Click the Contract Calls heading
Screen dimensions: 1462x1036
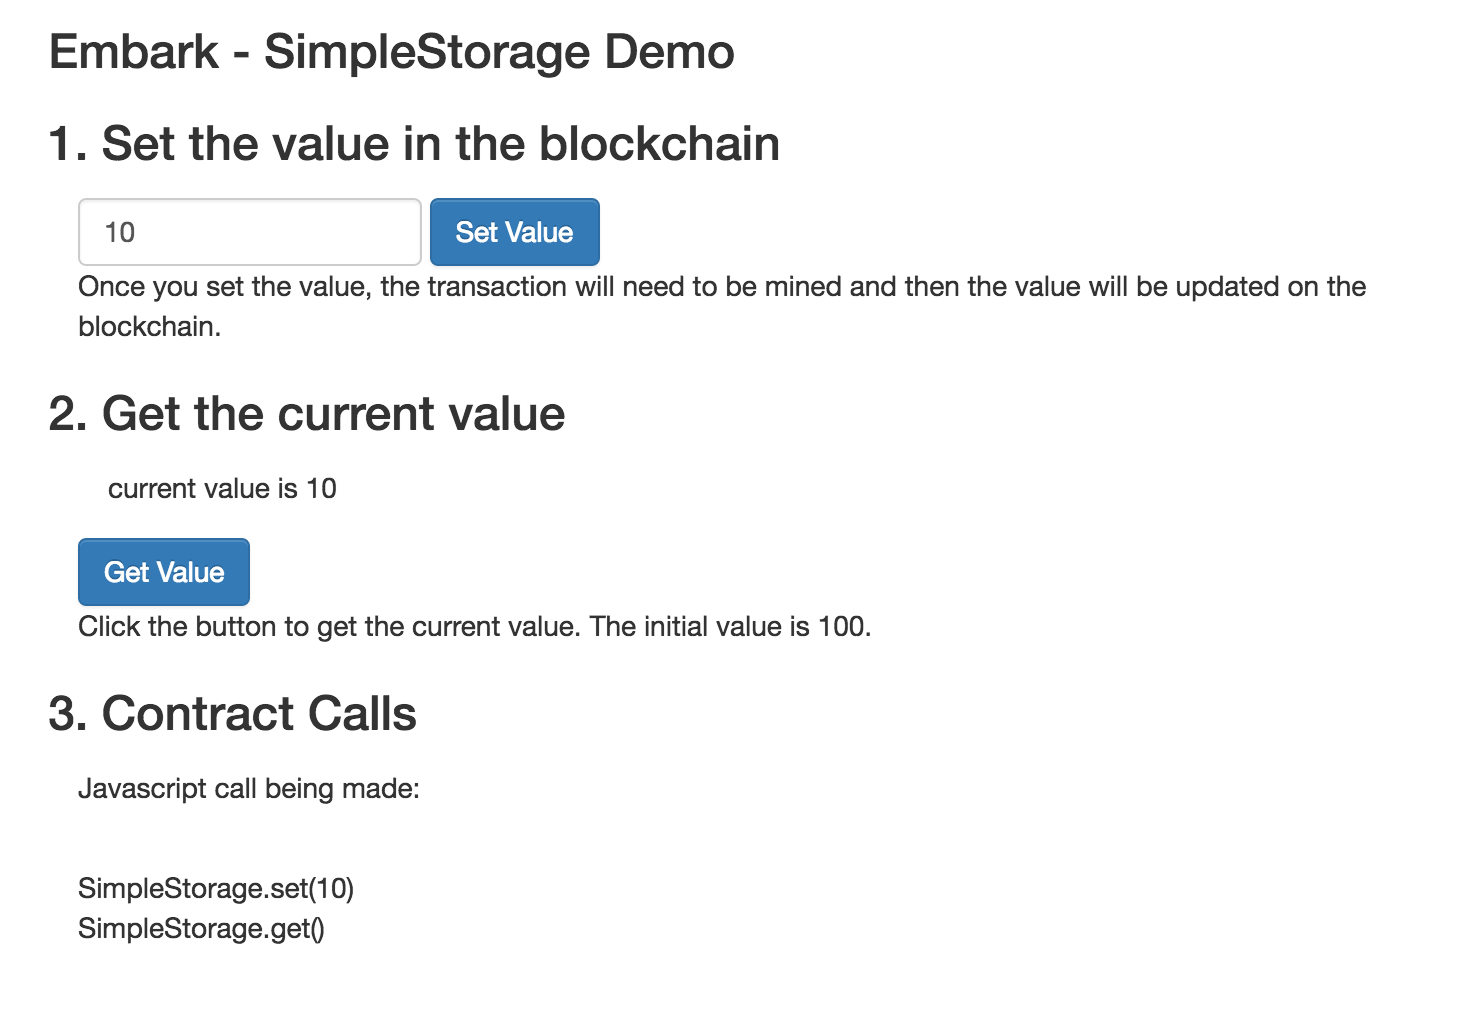click(232, 713)
